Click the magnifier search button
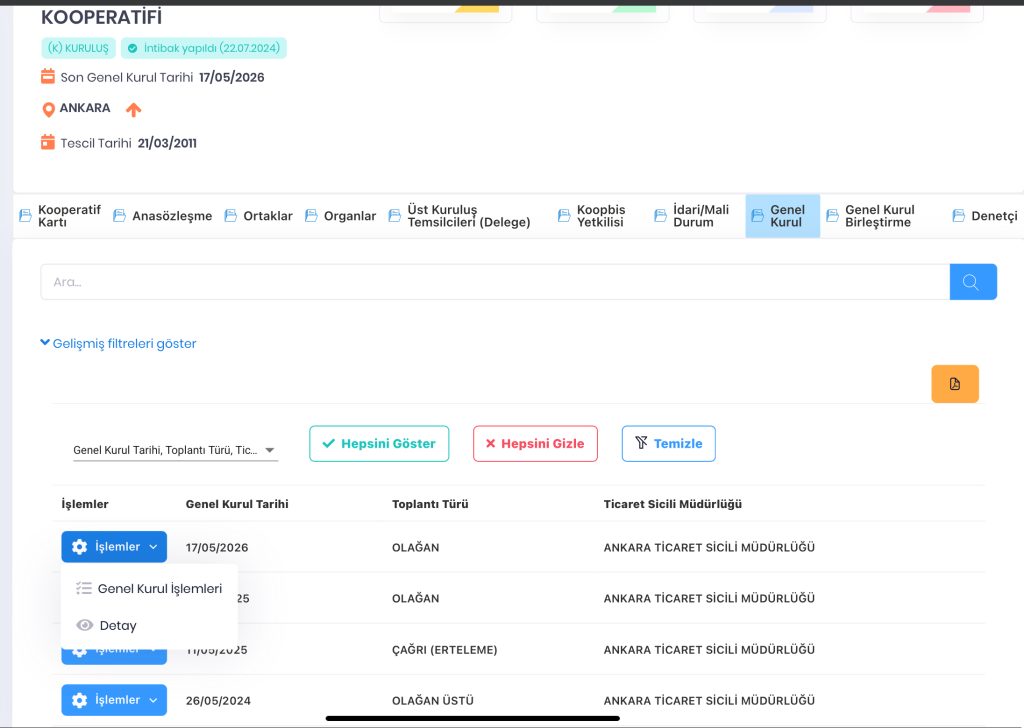Screen dimensions: 1024x728 tap(972, 282)
